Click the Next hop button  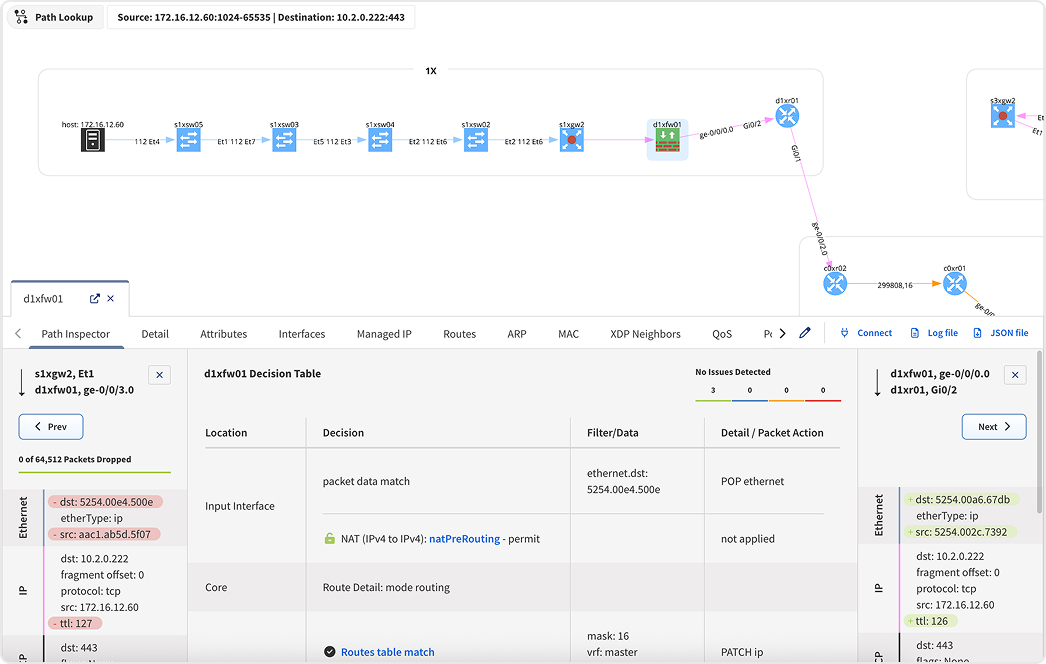click(x=994, y=427)
